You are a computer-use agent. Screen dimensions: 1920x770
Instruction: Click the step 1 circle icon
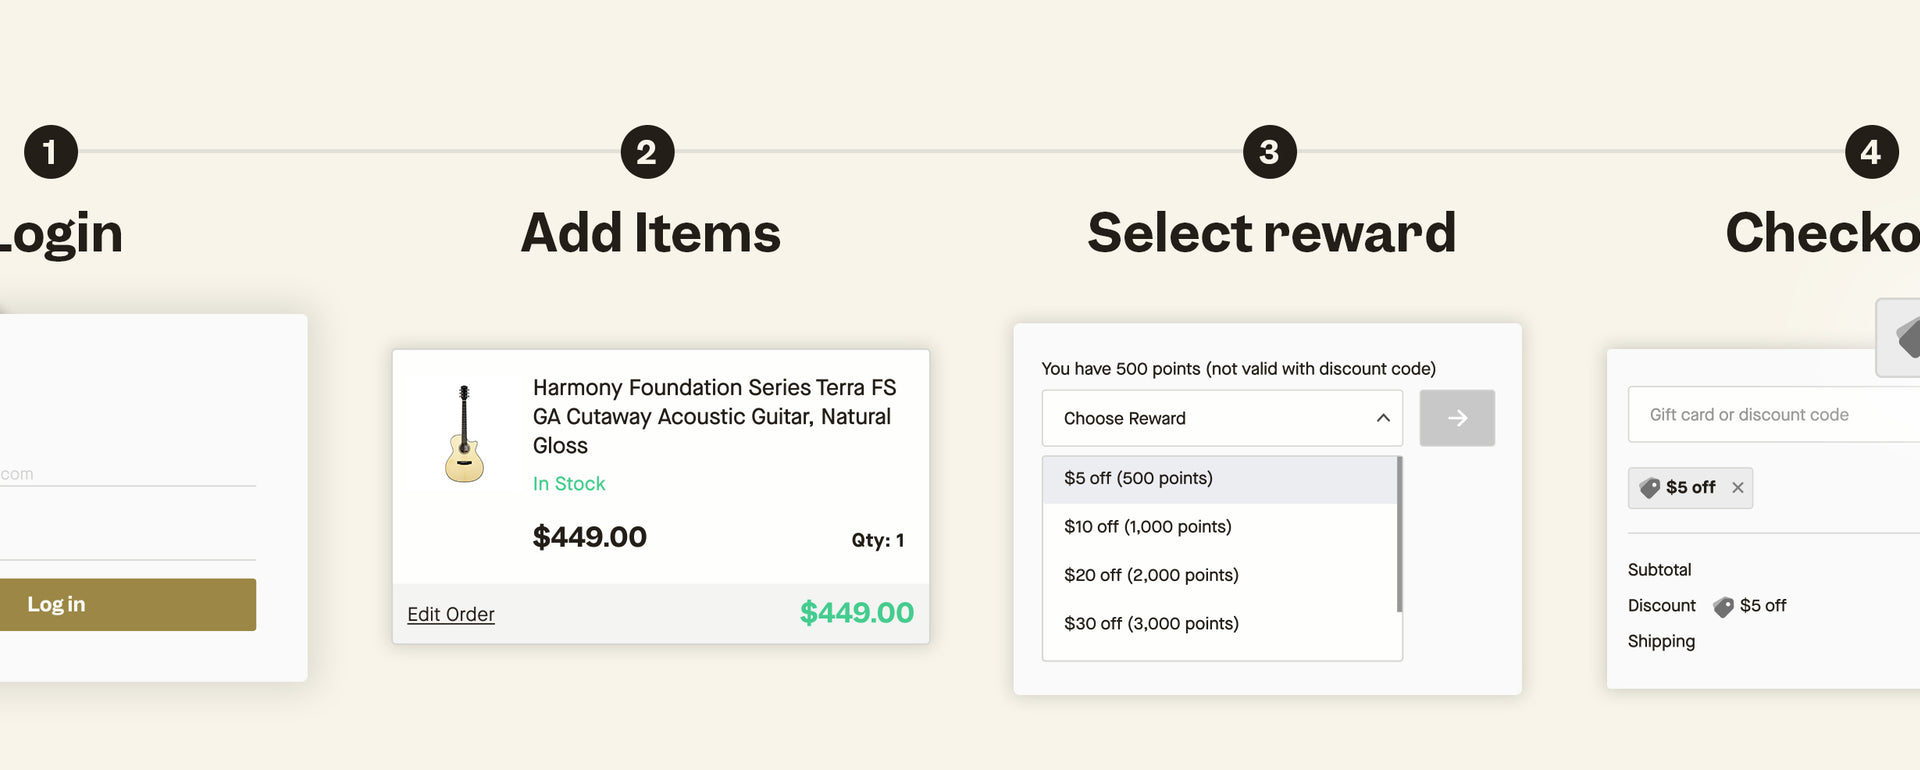point(51,152)
